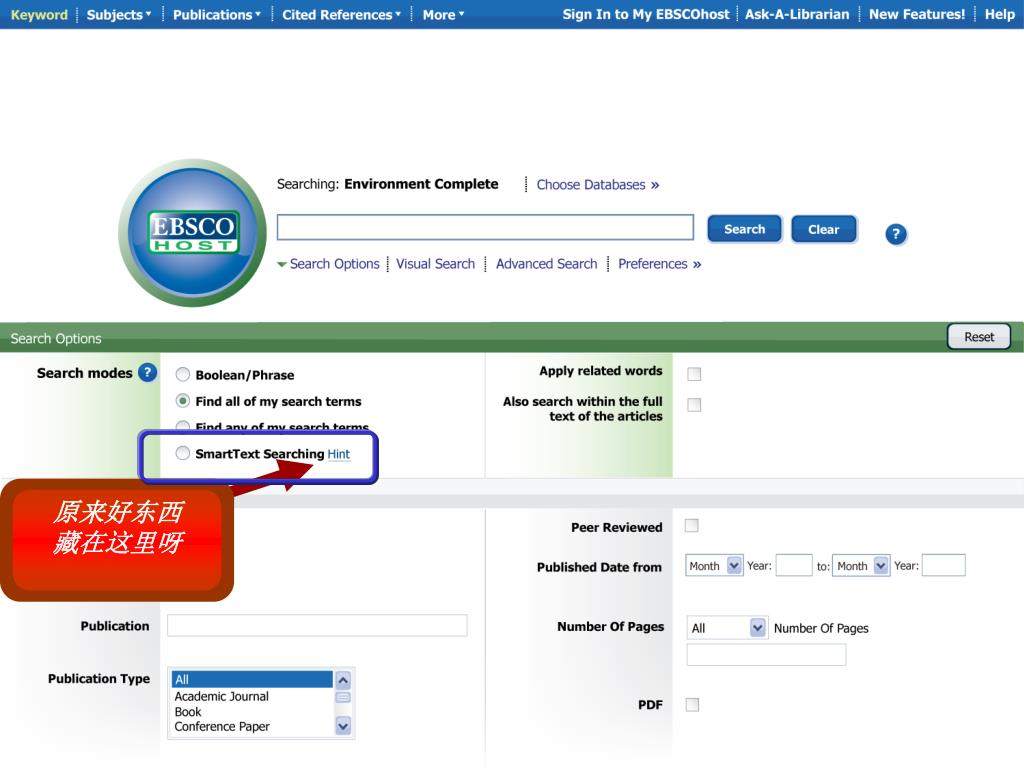Click Sign In to My EBSCOhost
Screen dimensions: 1024x768
[646, 14]
